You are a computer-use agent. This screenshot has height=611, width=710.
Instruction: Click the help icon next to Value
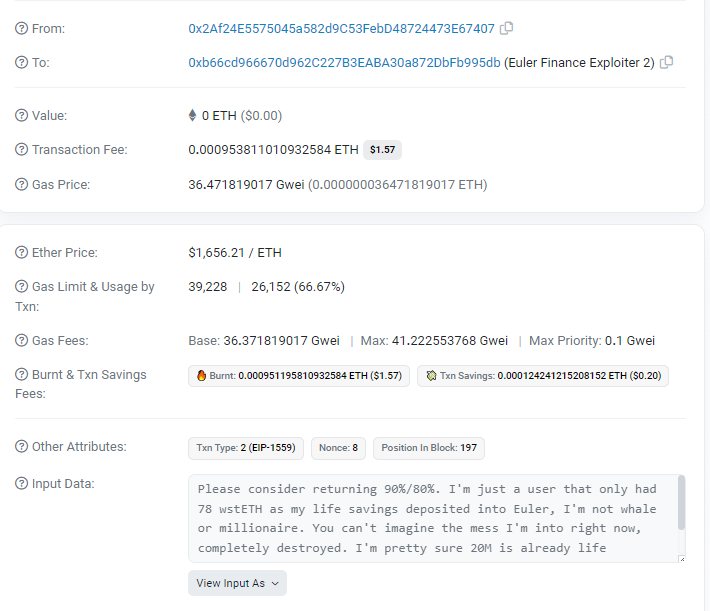tap(21, 115)
